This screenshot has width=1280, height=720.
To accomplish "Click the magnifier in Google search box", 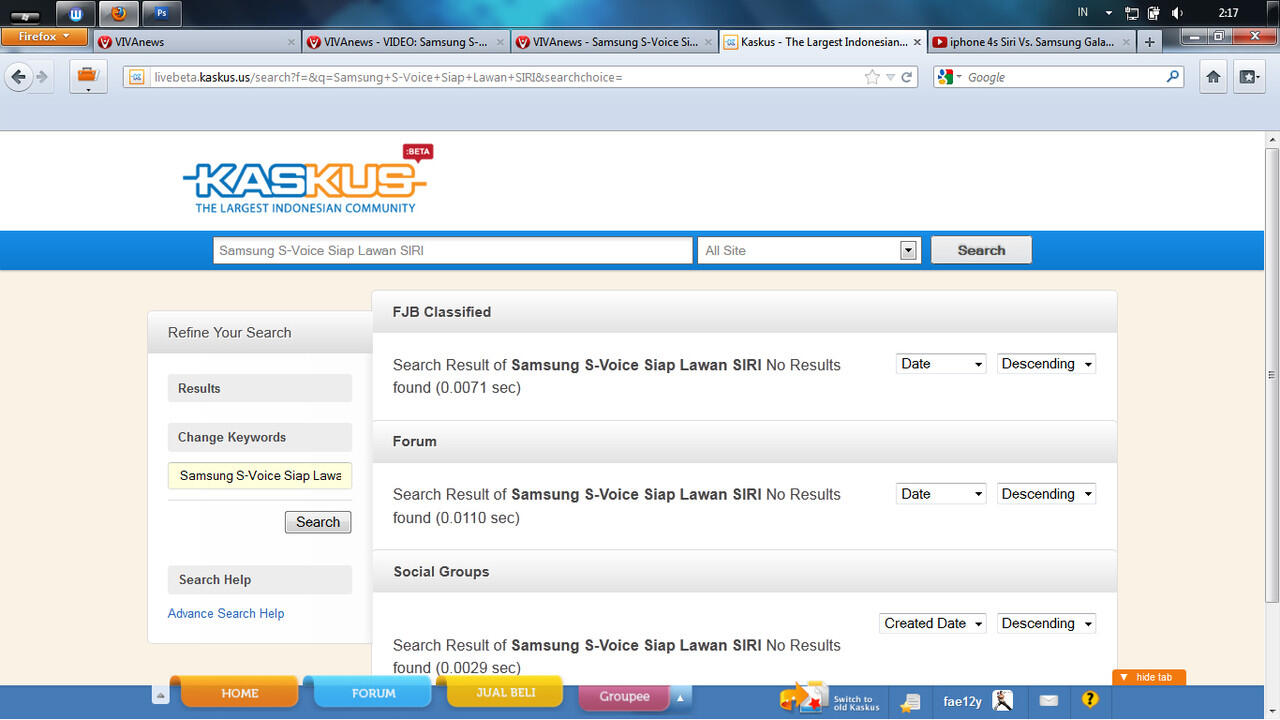I will pos(1173,77).
